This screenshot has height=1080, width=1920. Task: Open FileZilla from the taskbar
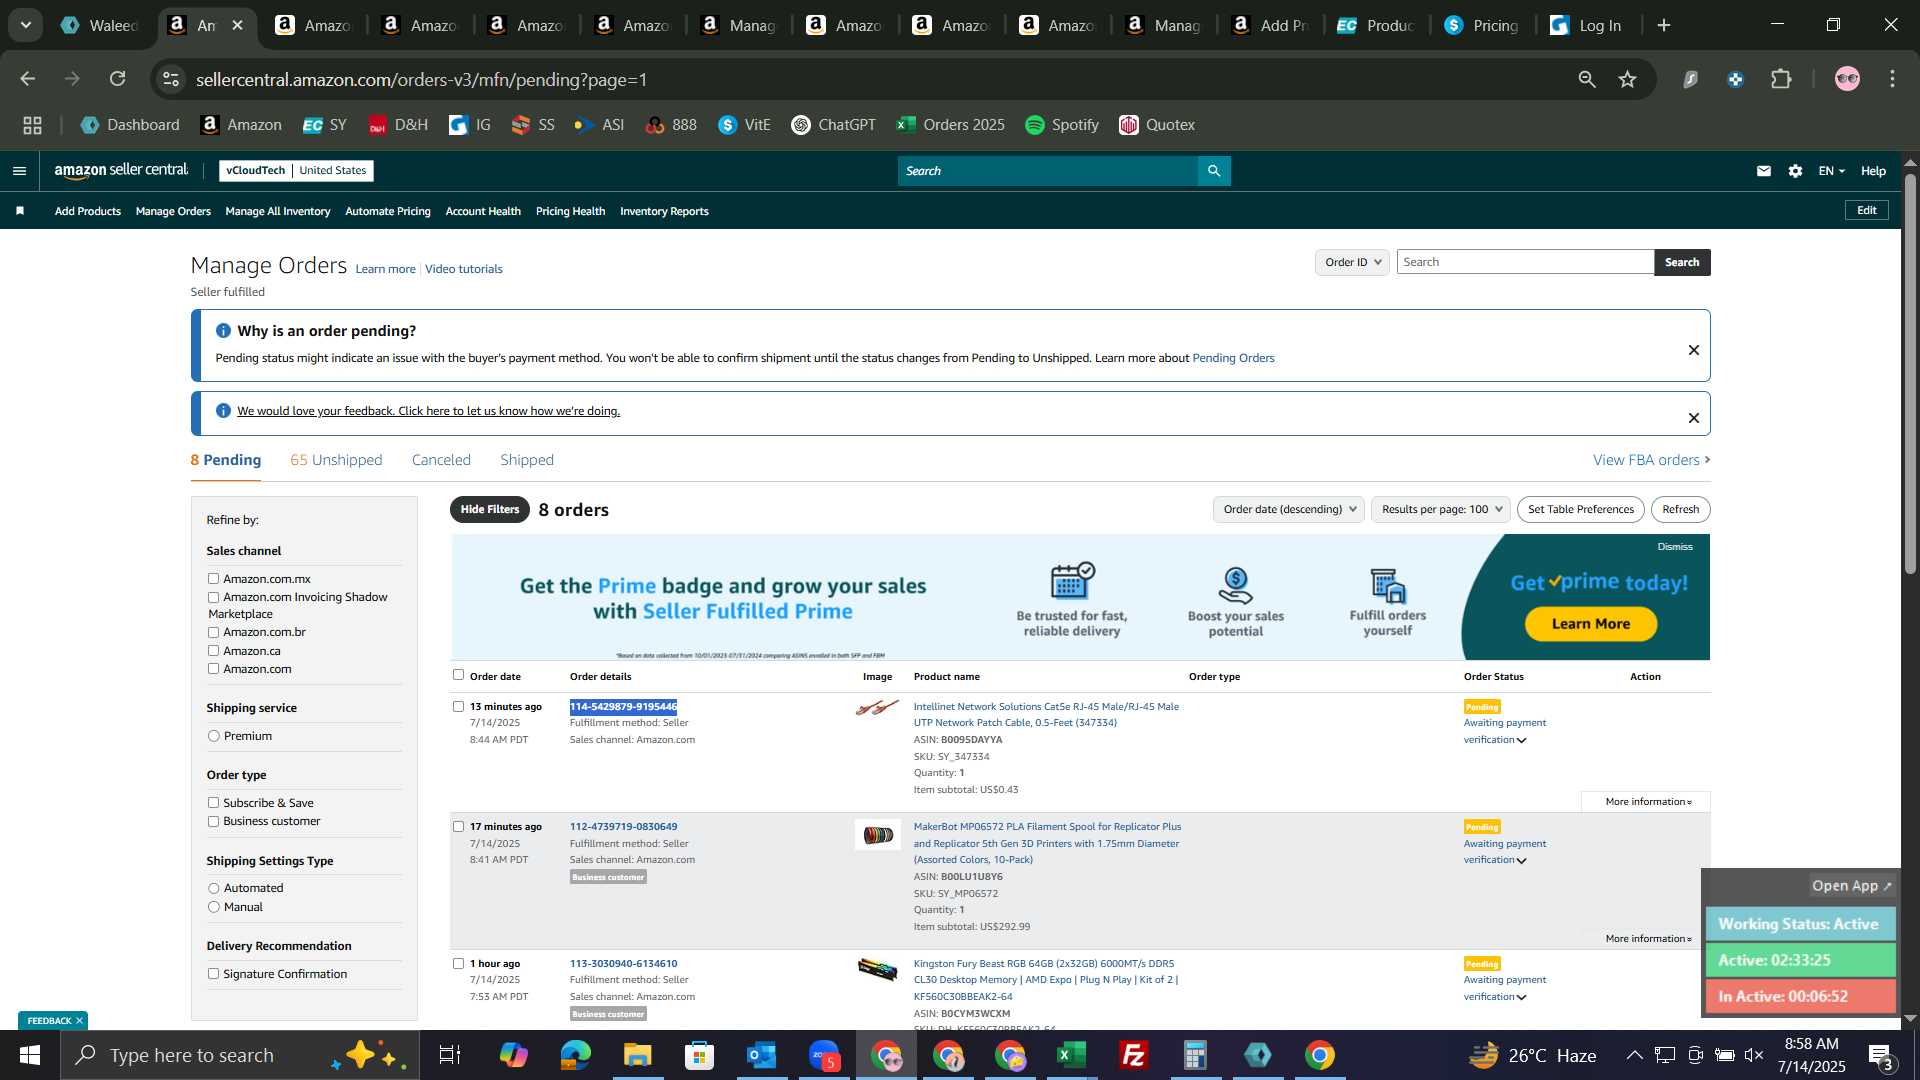[1133, 1055]
